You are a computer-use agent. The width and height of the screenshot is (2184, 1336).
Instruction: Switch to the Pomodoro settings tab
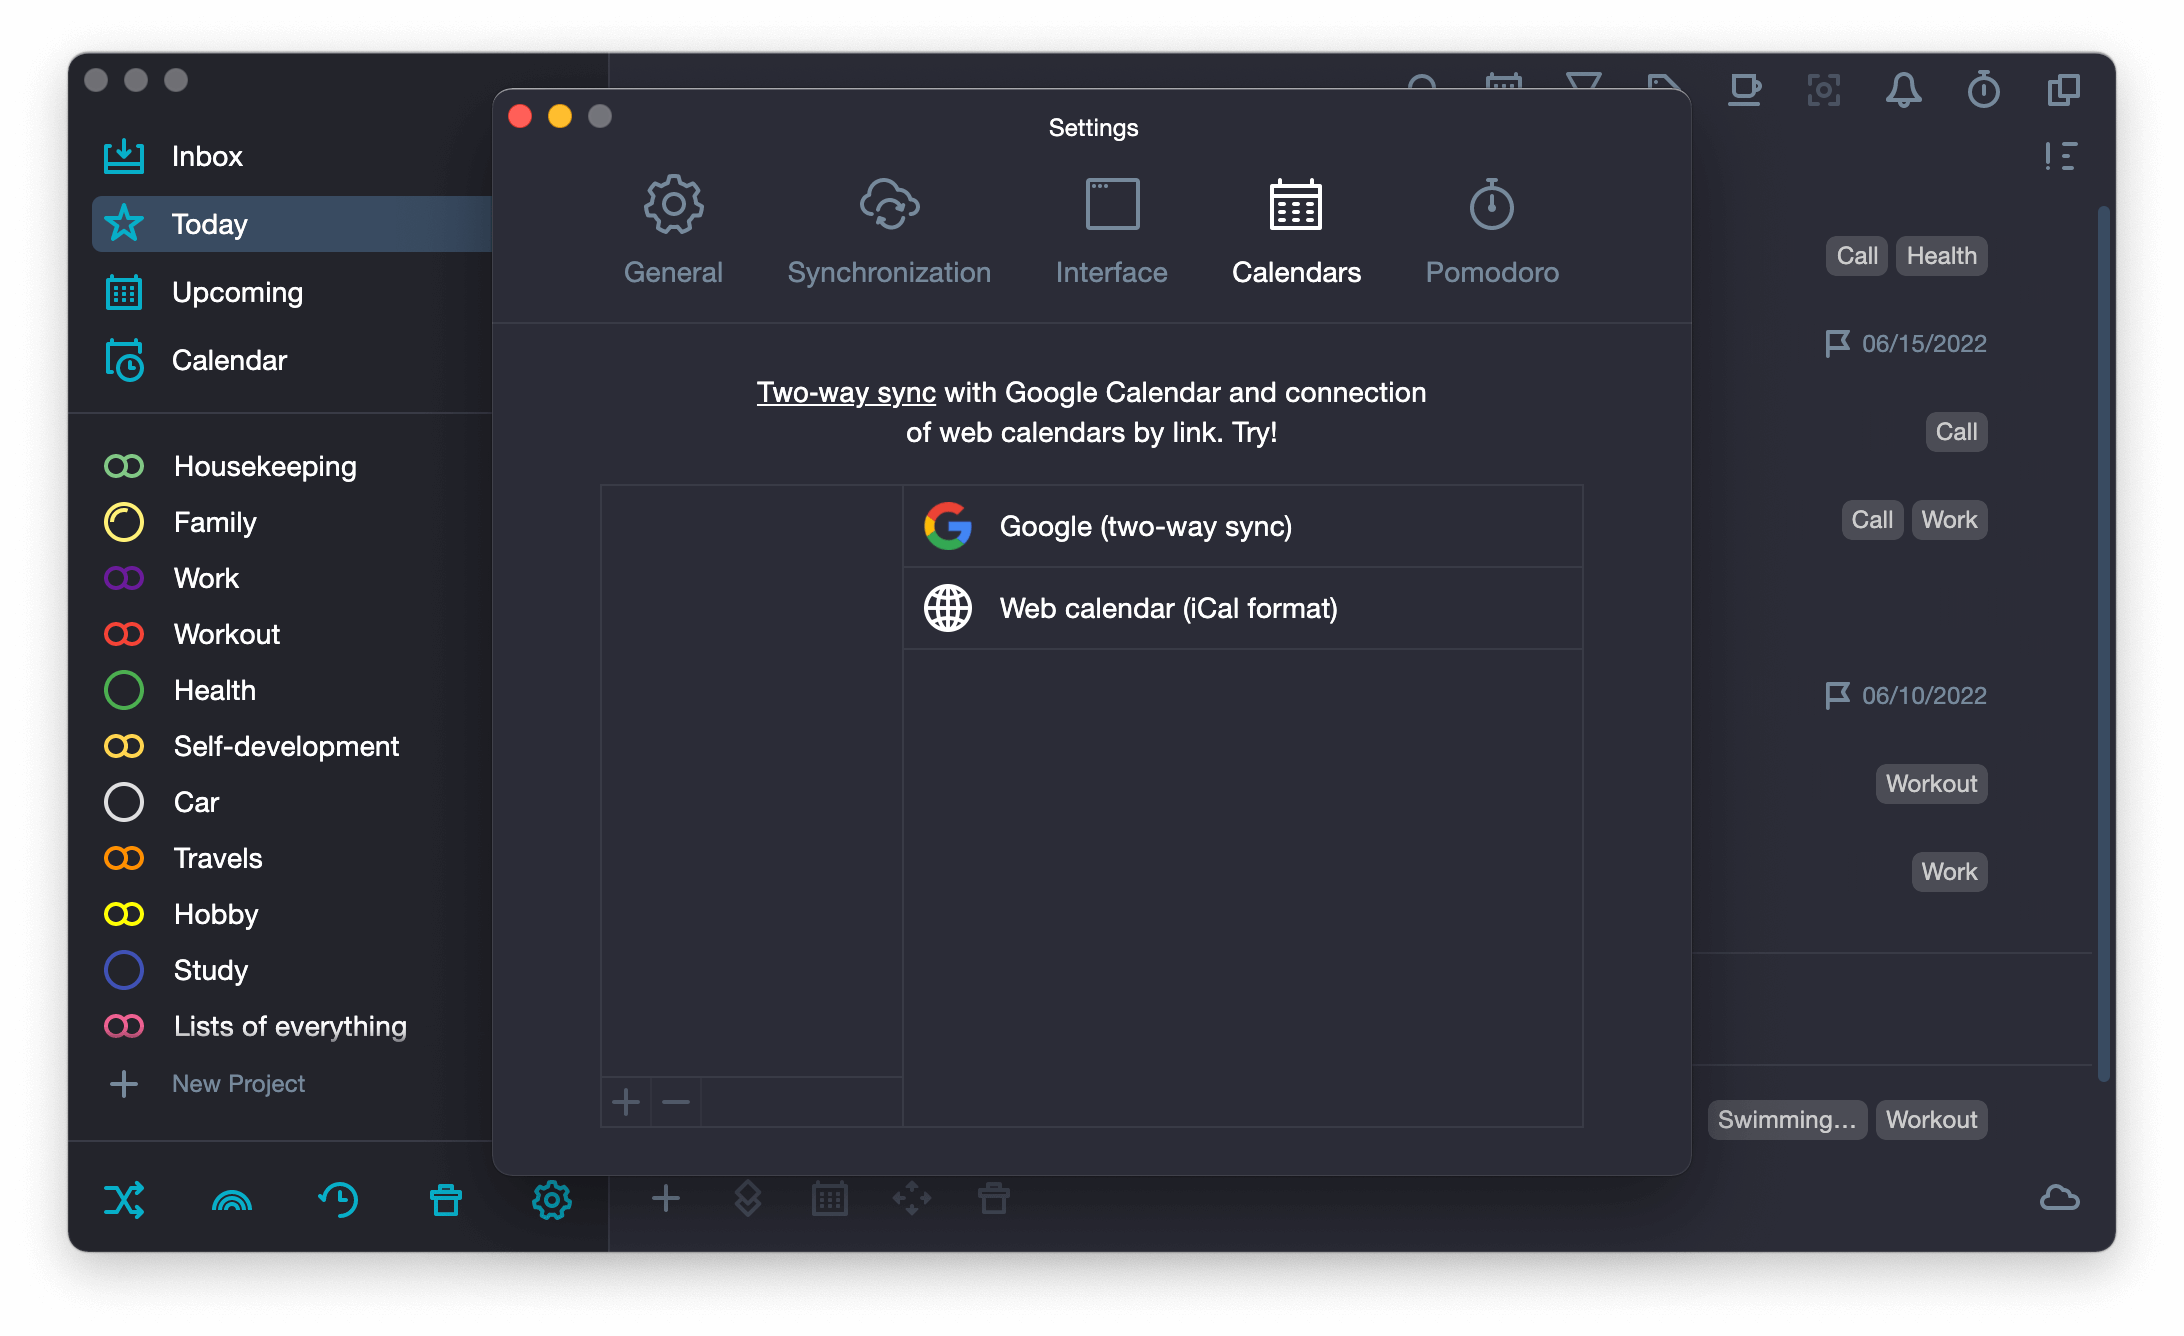click(x=1492, y=231)
